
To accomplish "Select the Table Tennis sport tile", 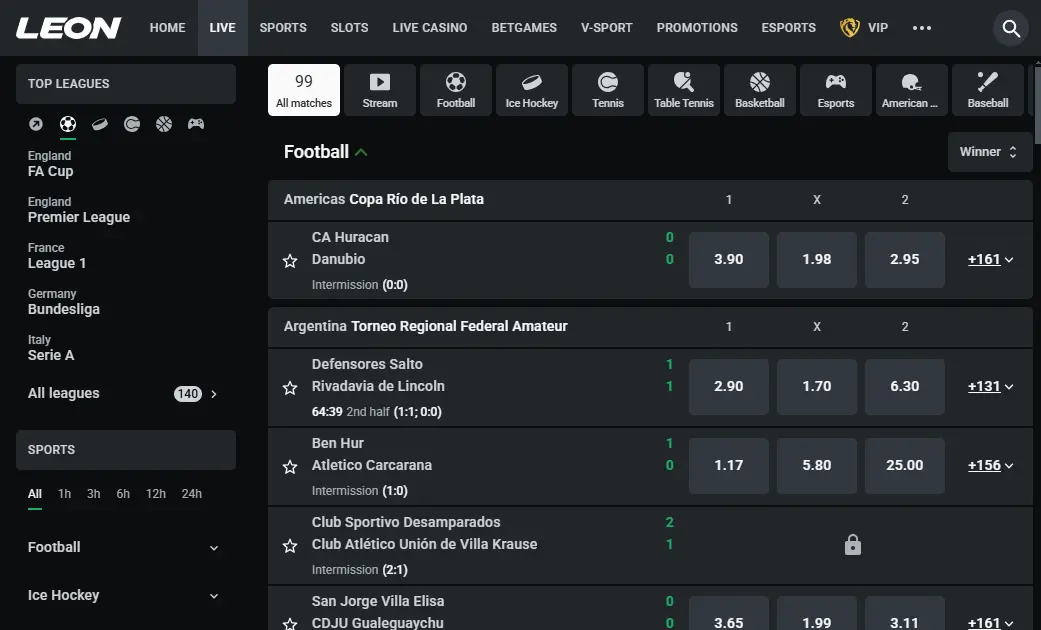I will coord(684,90).
